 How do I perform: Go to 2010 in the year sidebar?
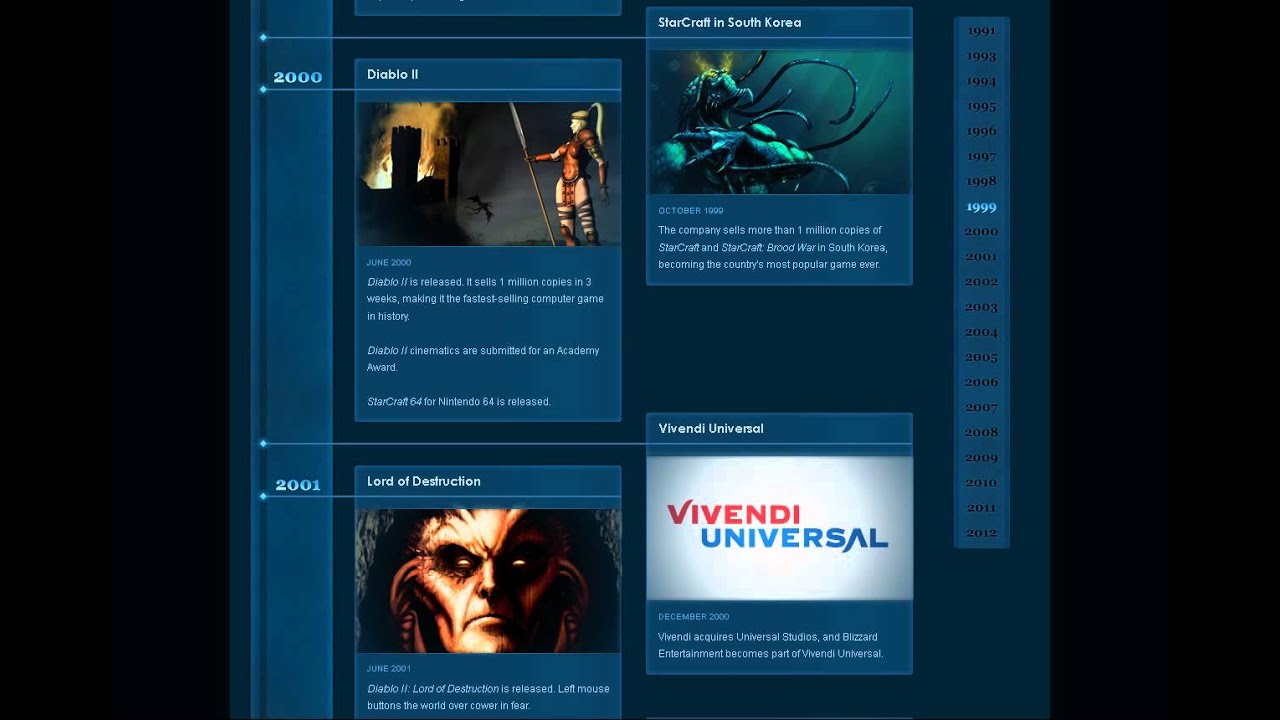981,482
